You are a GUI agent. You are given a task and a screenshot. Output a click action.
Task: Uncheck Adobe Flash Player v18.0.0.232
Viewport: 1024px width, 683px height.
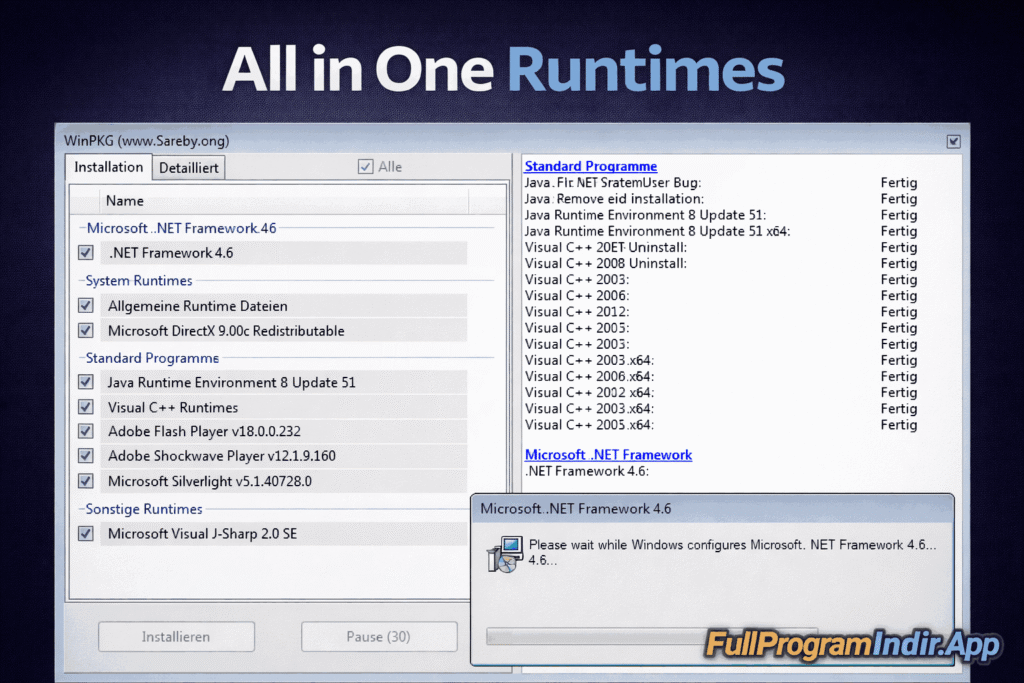tap(85, 431)
